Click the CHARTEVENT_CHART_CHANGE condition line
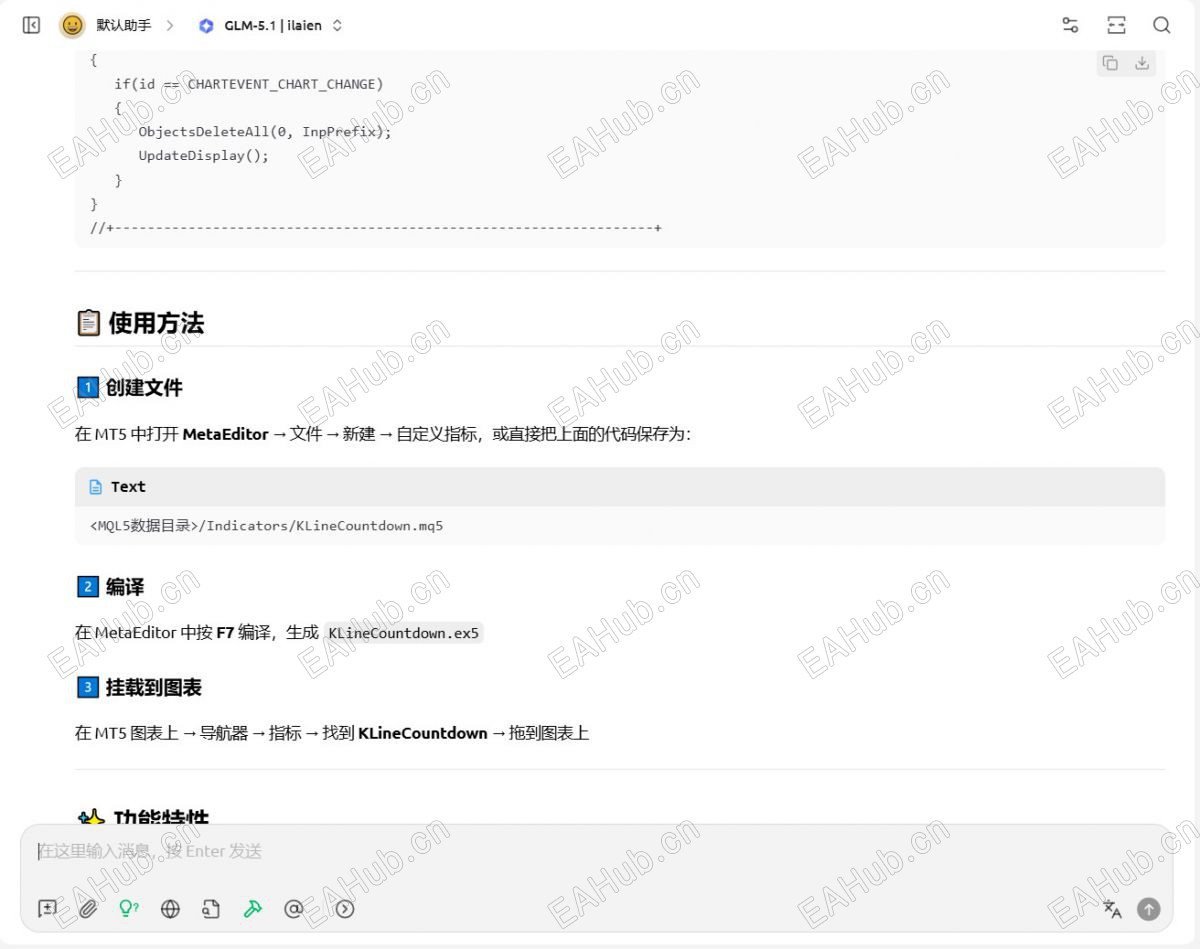The image size is (1200, 949). click(x=248, y=84)
